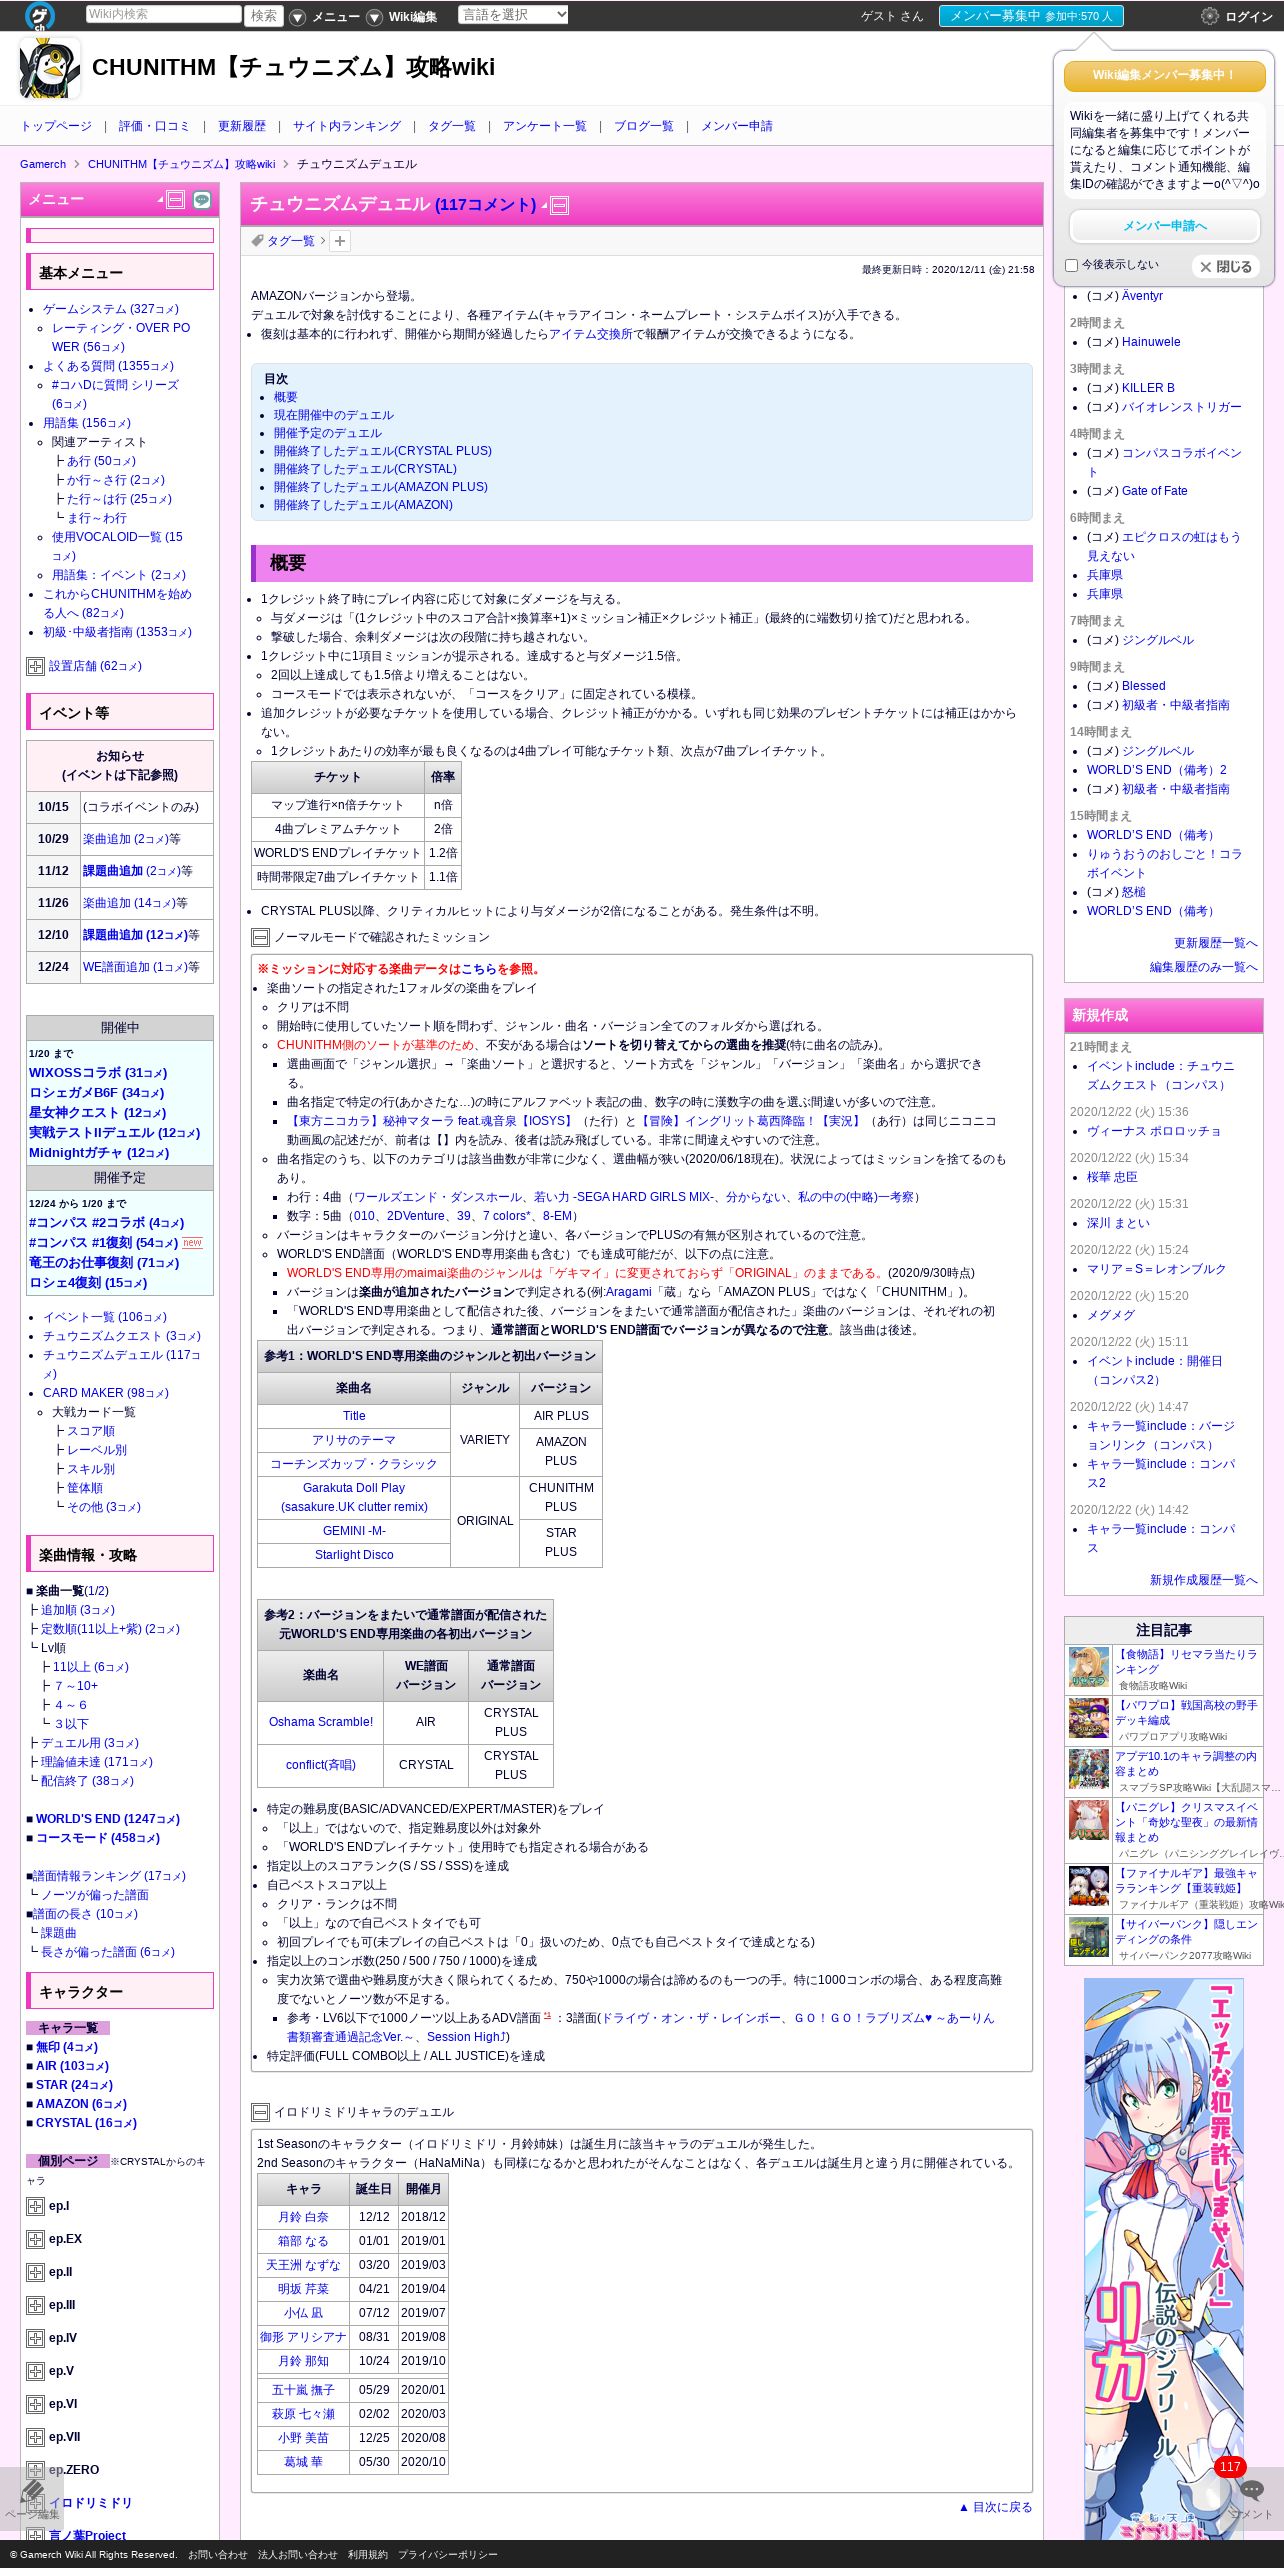The width and height of the screenshot is (1284, 2568).
Task: Jump to 現在開催中のデュエル in contents
Action: tap(334, 416)
